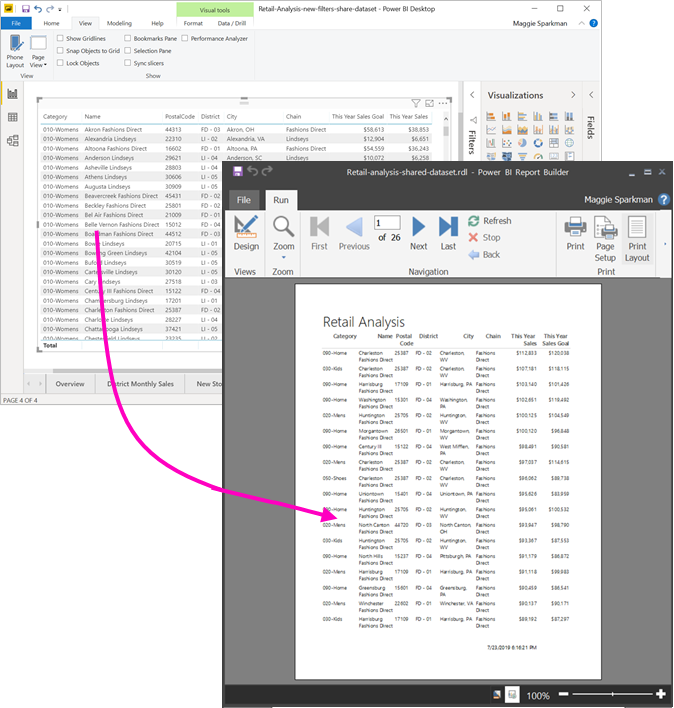Viewport: 674px width, 708px height.
Task: Switch to Report view in left sidebar
Action: pos(13,94)
